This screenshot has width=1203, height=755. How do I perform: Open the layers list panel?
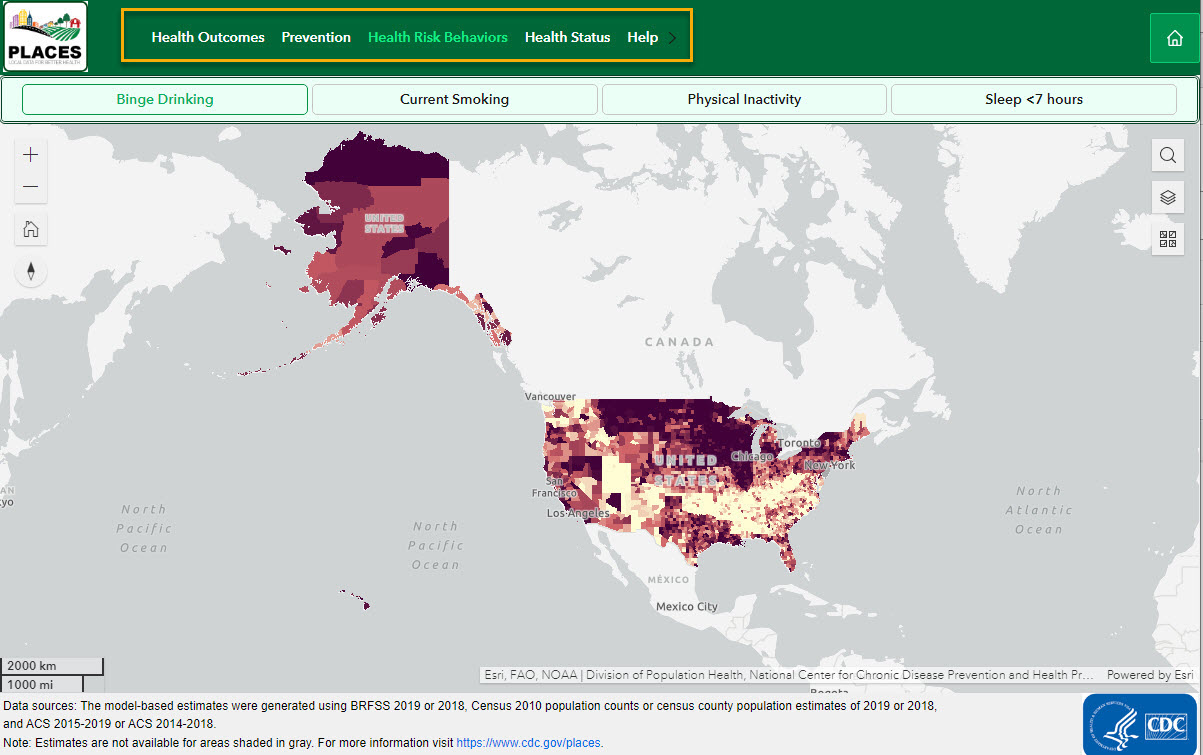tap(1167, 197)
